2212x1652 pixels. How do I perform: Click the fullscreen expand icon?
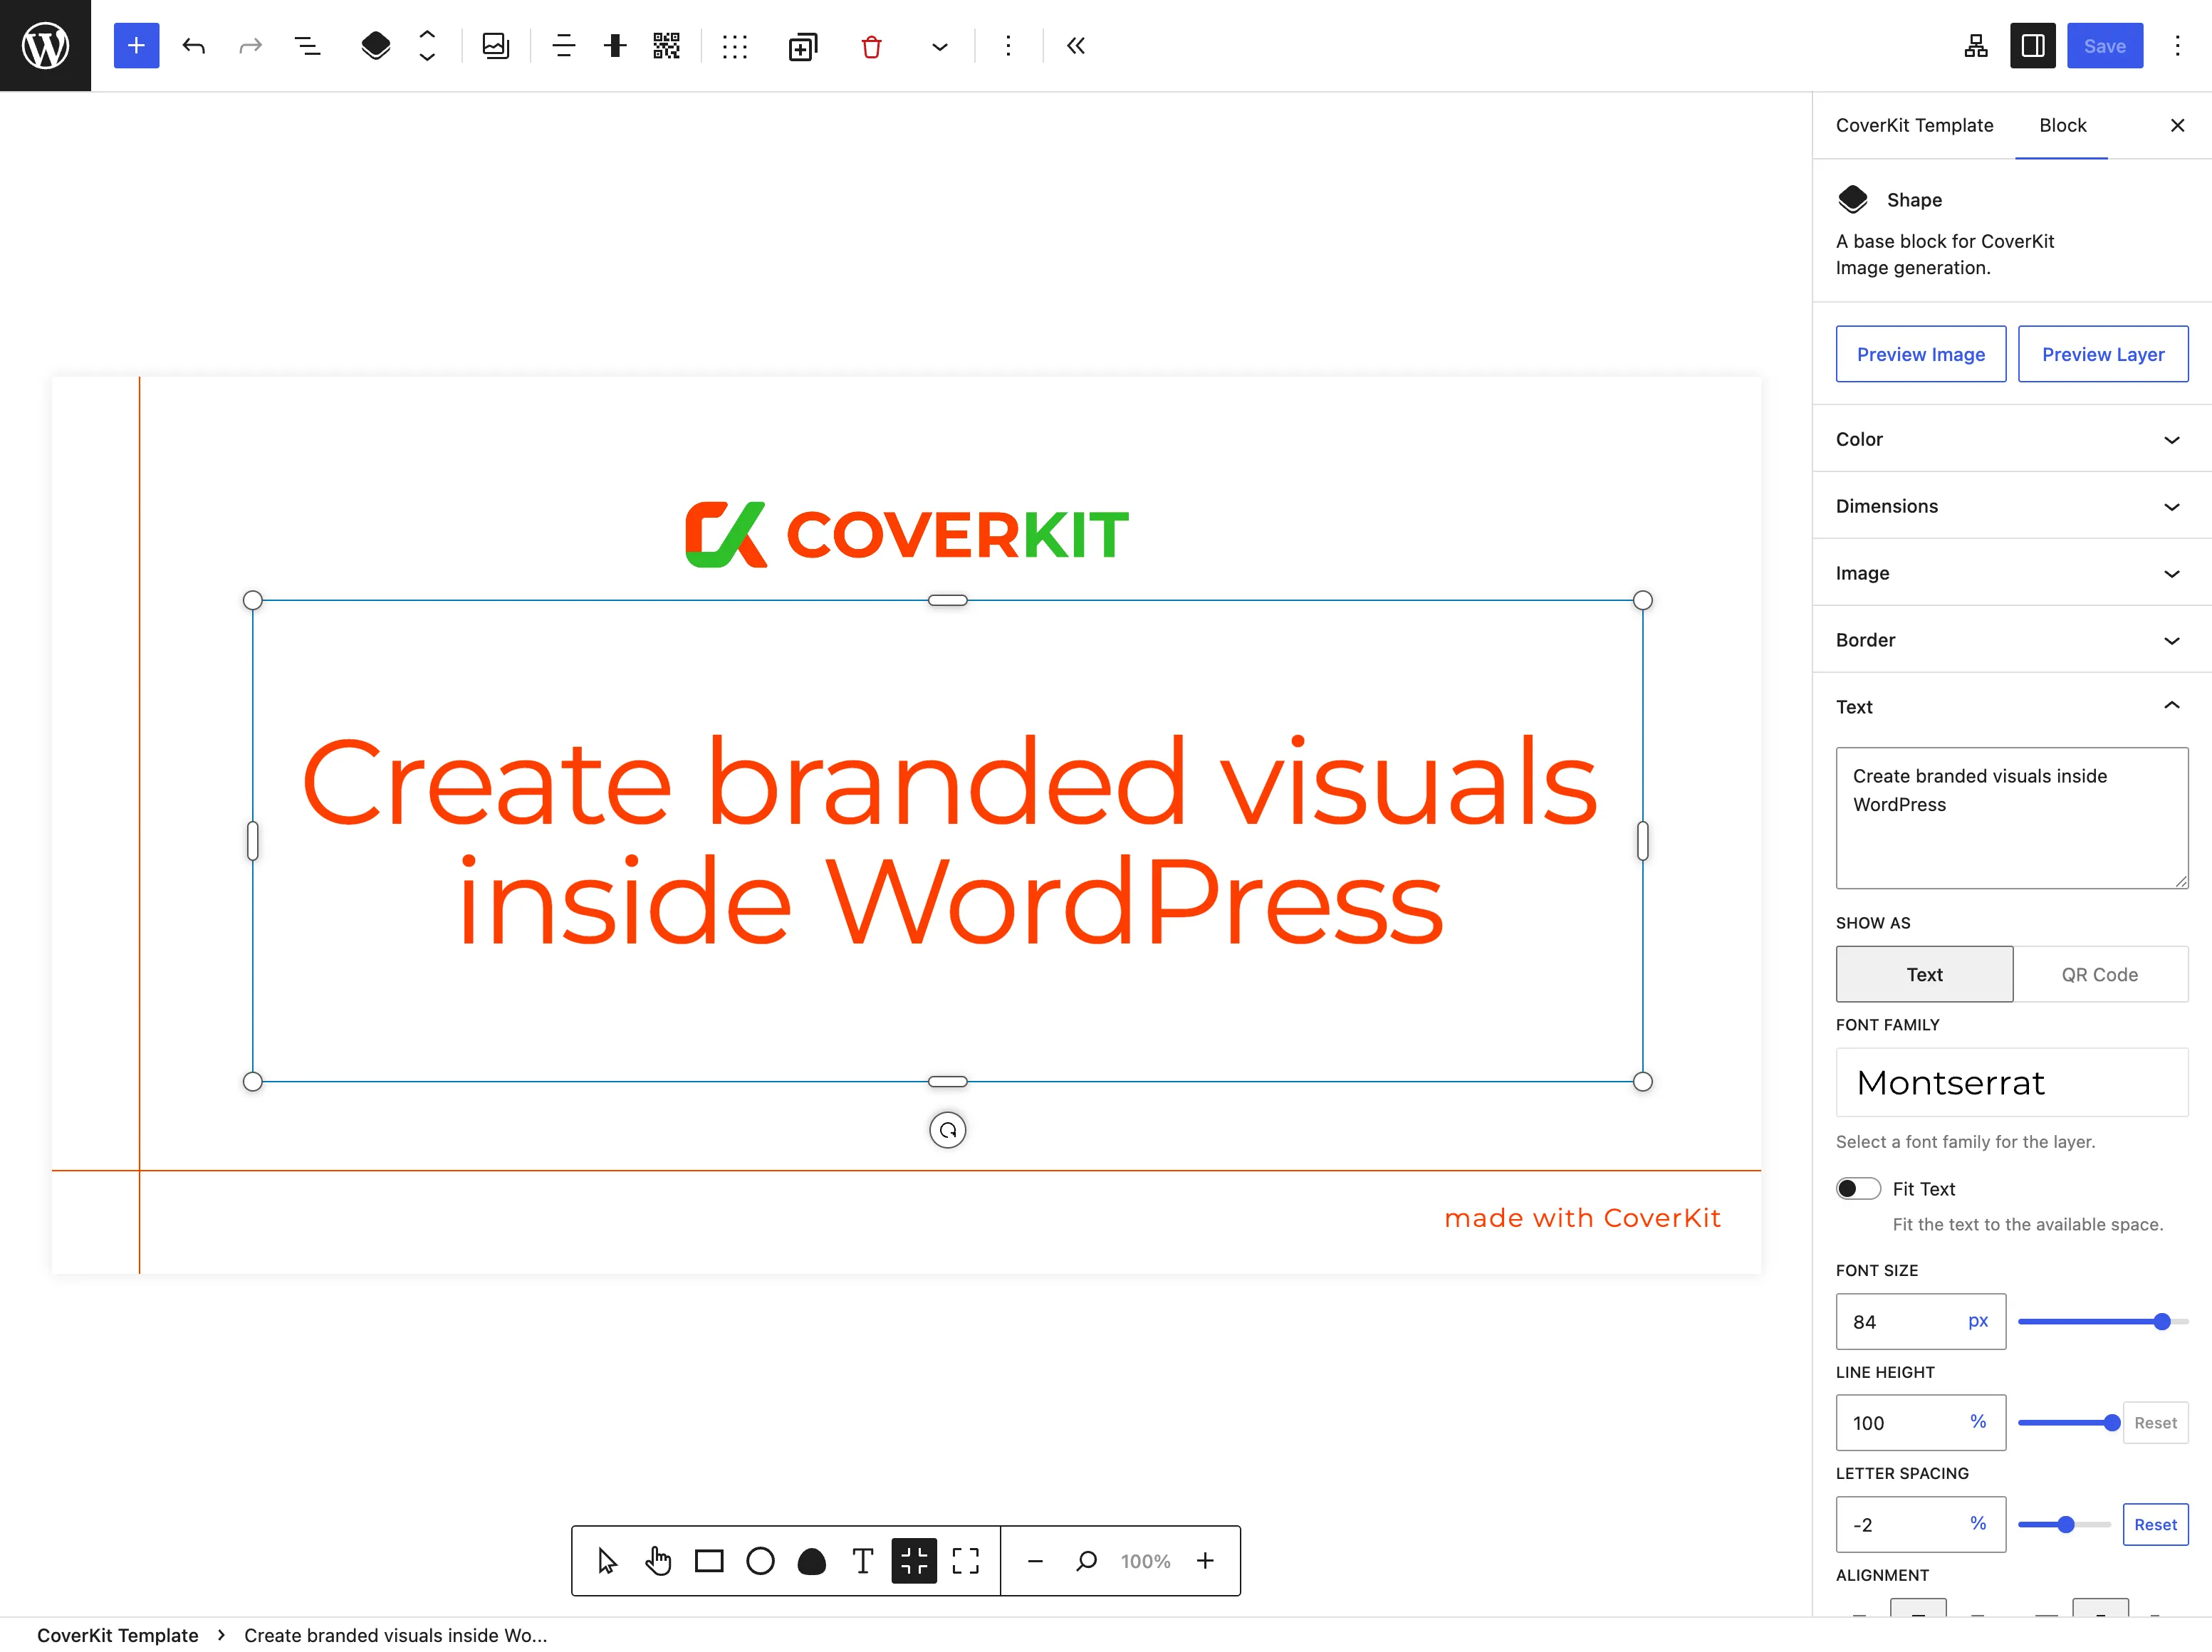point(965,1561)
